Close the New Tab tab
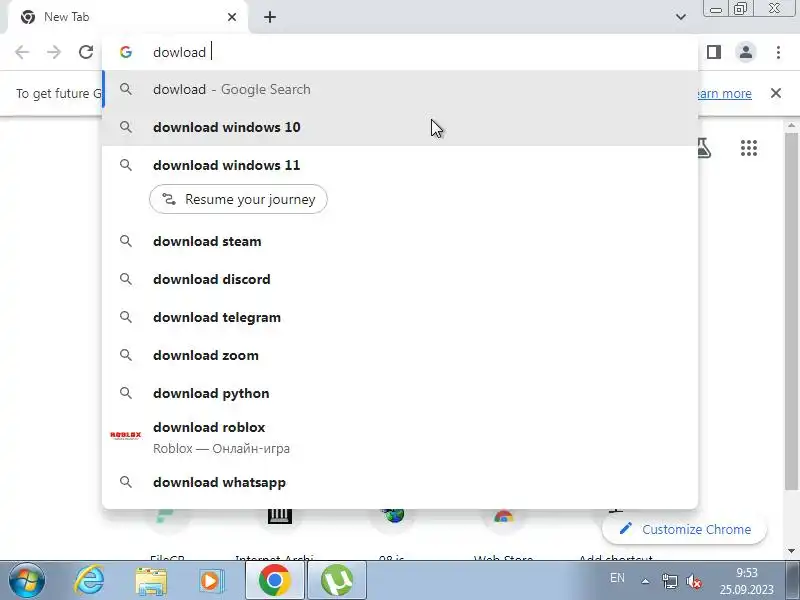Viewport: 800px width, 600px height. [232, 17]
